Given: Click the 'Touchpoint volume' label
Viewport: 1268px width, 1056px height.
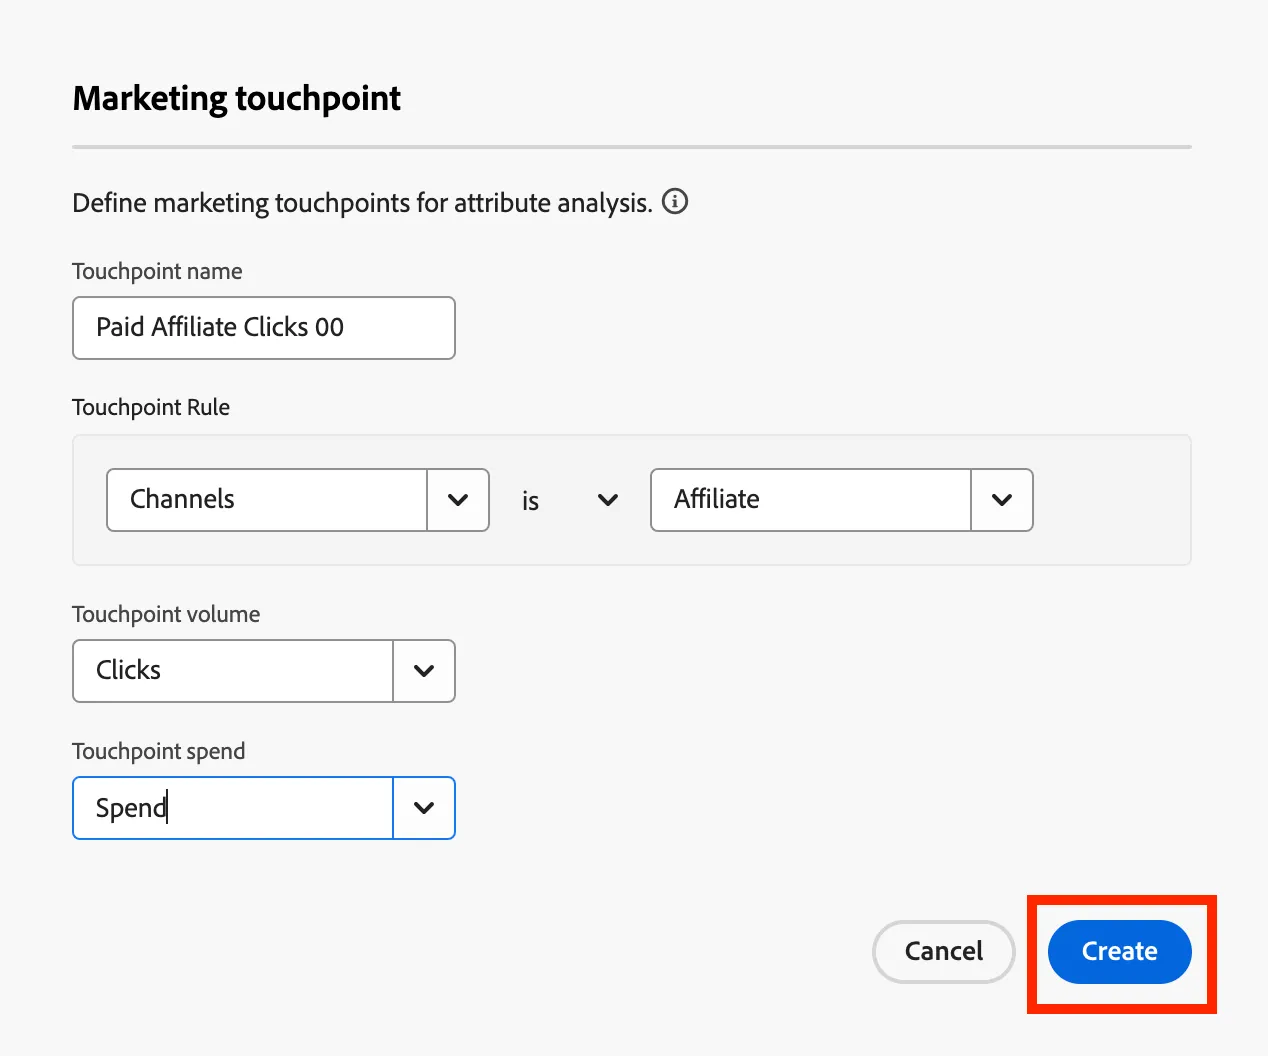Looking at the screenshot, I should (166, 614).
